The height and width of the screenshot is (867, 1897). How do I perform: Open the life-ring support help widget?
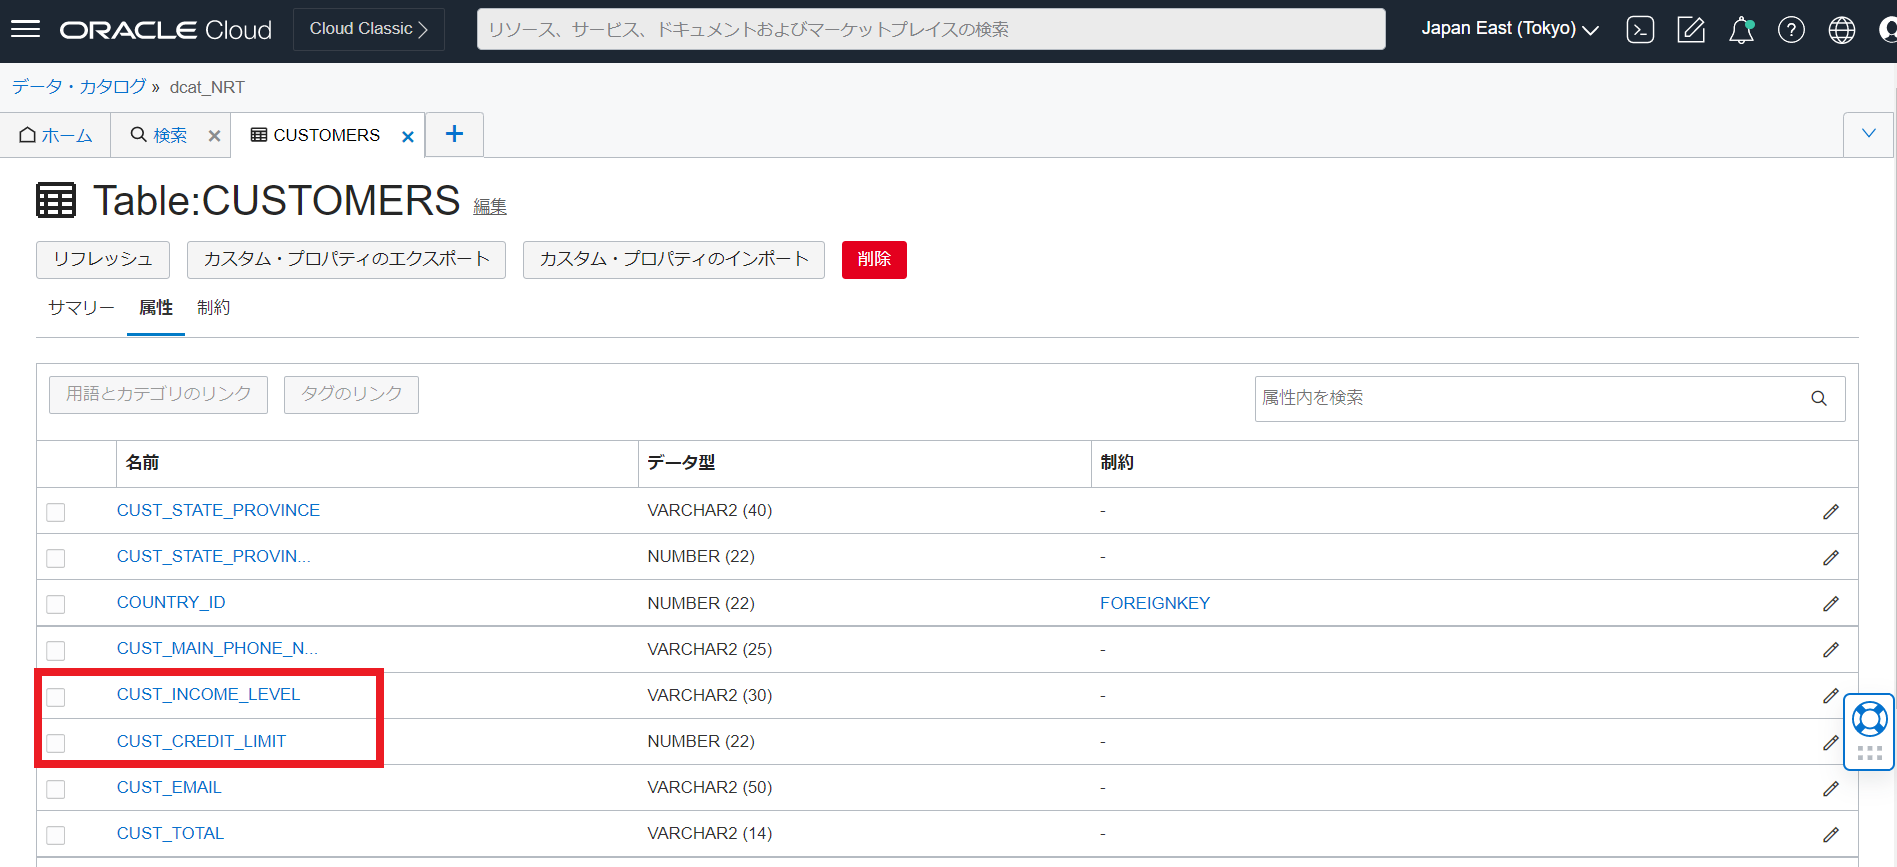1869,720
